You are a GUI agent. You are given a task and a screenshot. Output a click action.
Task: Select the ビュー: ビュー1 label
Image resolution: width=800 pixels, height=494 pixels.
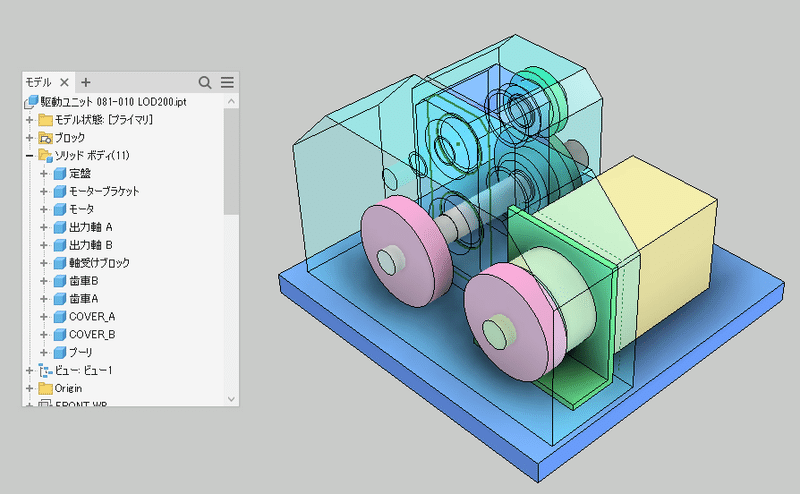(x=84, y=370)
